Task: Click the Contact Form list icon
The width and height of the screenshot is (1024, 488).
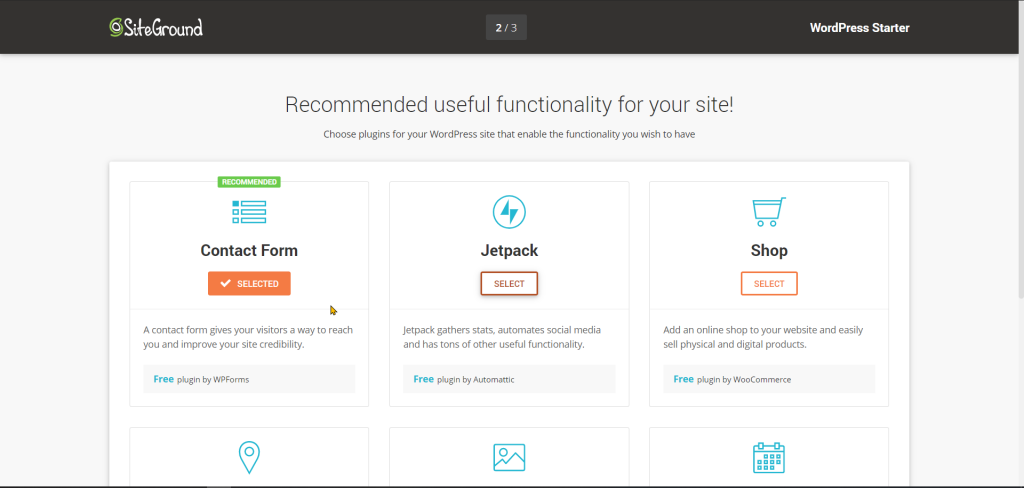Action: pos(249,212)
